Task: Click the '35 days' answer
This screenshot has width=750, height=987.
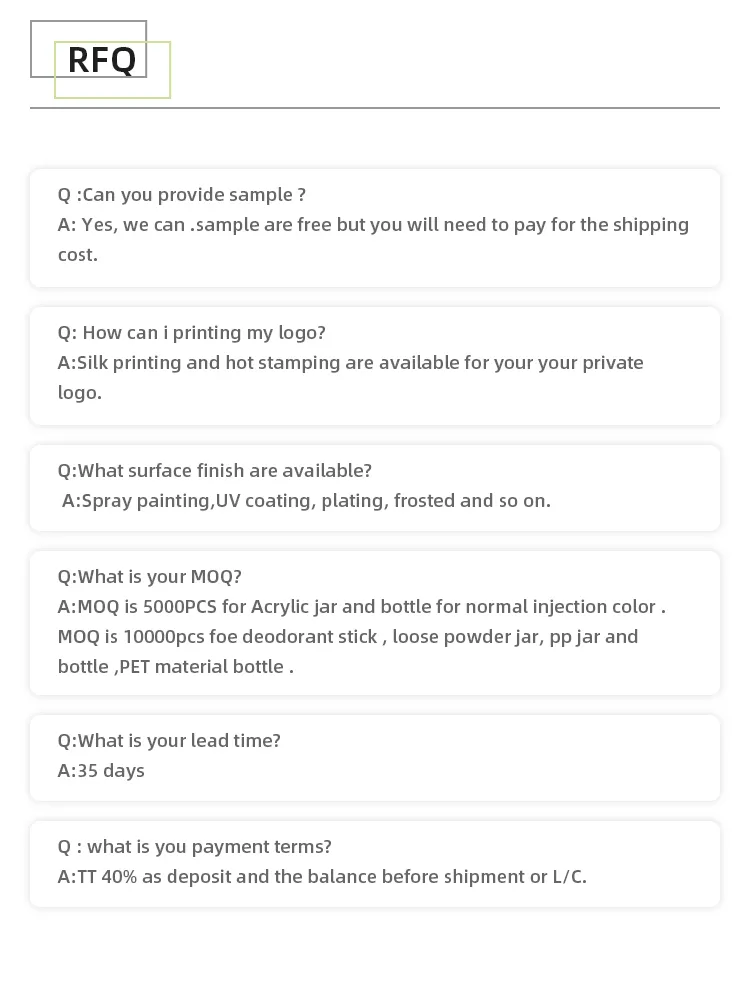Action: [x=101, y=770]
